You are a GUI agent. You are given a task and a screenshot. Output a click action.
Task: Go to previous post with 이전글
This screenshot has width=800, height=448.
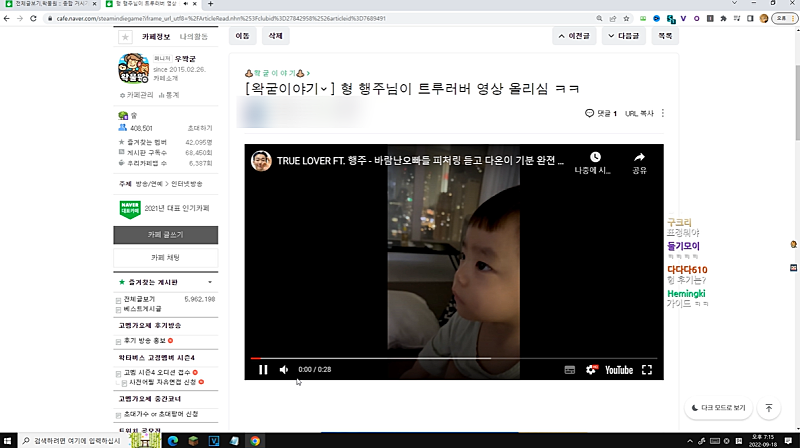576,36
